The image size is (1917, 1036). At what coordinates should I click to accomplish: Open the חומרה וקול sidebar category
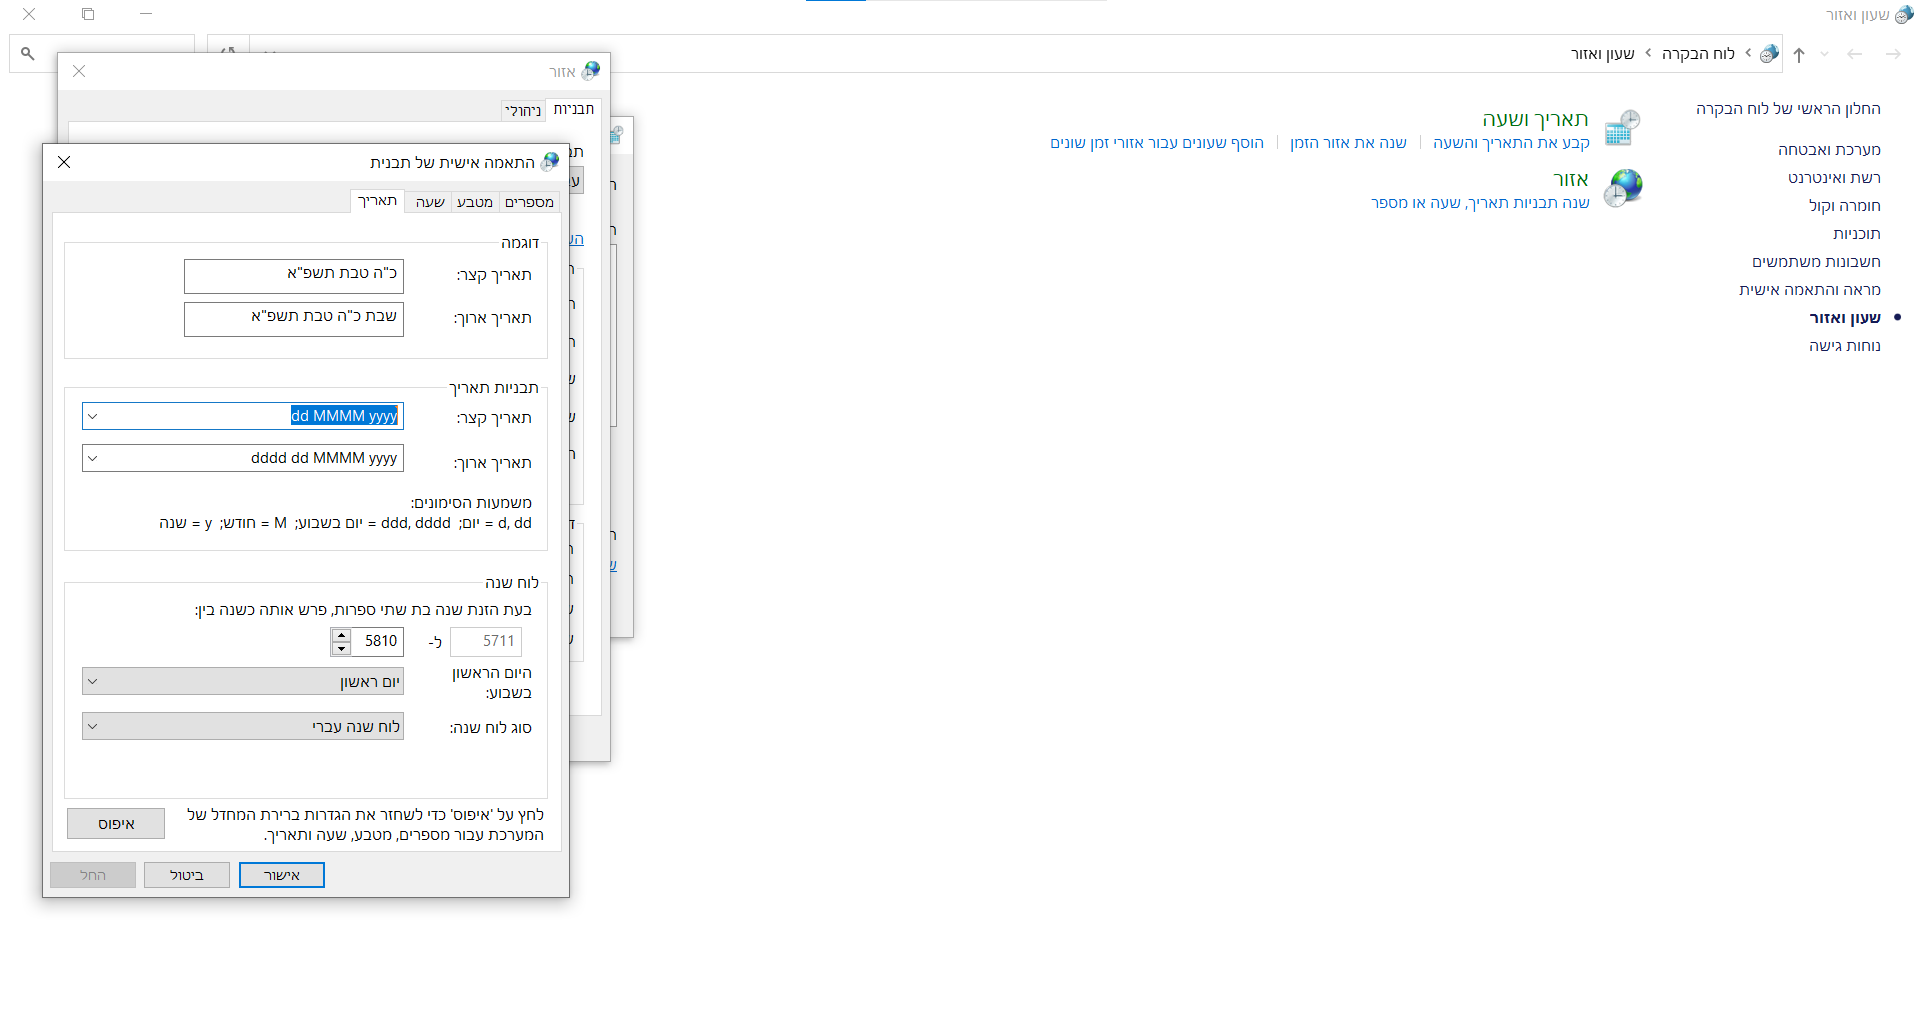pyautogui.click(x=1844, y=206)
